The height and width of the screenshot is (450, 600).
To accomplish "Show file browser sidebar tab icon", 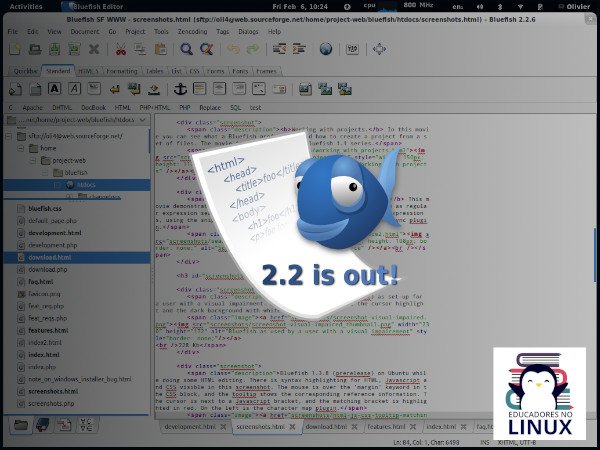I will 21,425.
